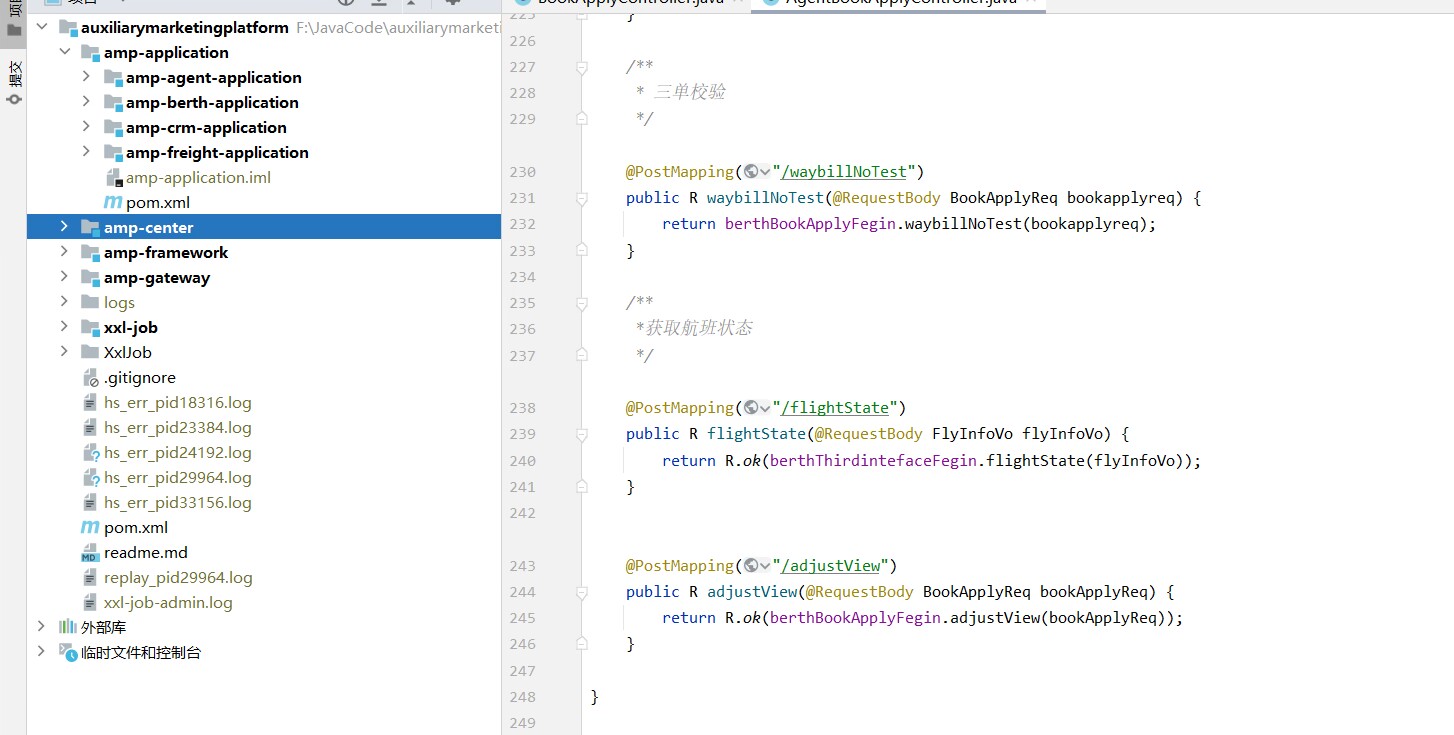Image resolution: width=1454 pixels, height=735 pixels.
Task: Select the amp-center tree row
Action: 264,227
